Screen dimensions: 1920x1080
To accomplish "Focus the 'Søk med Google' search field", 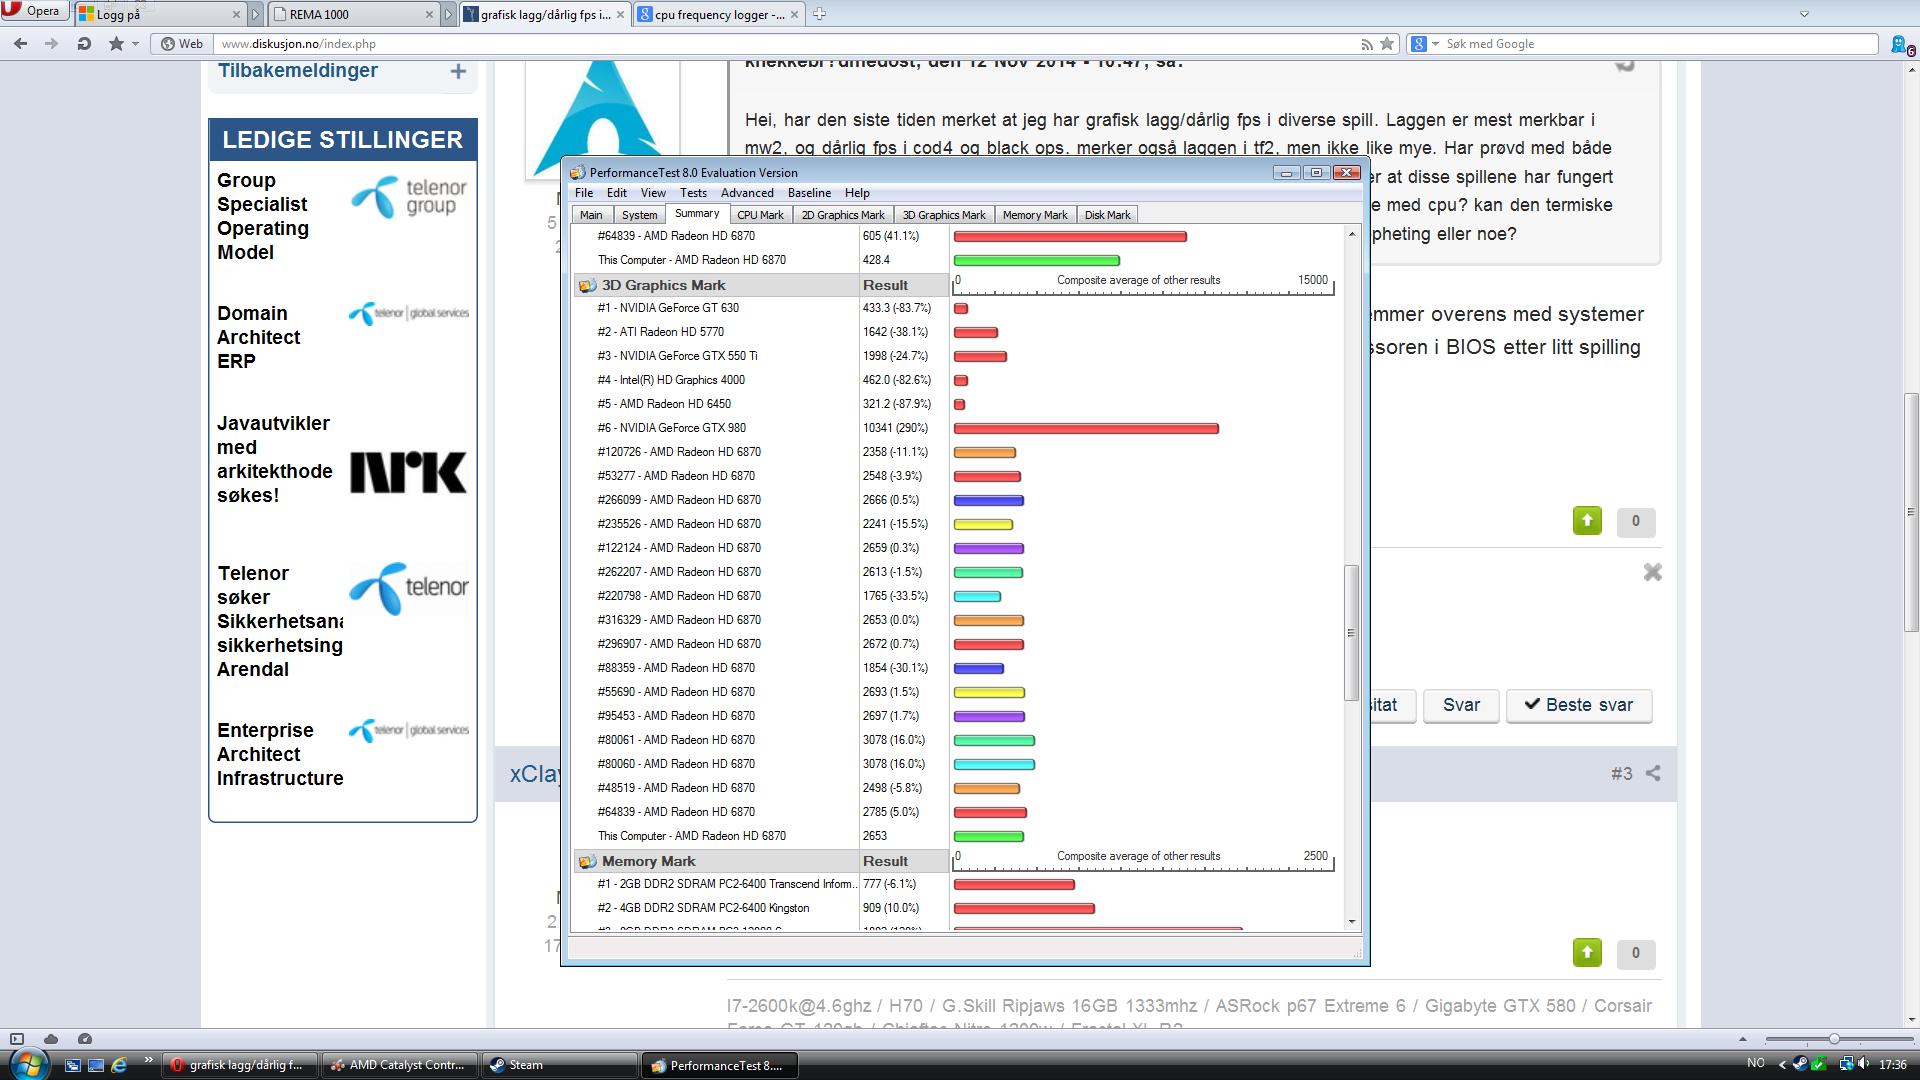I will [1660, 44].
